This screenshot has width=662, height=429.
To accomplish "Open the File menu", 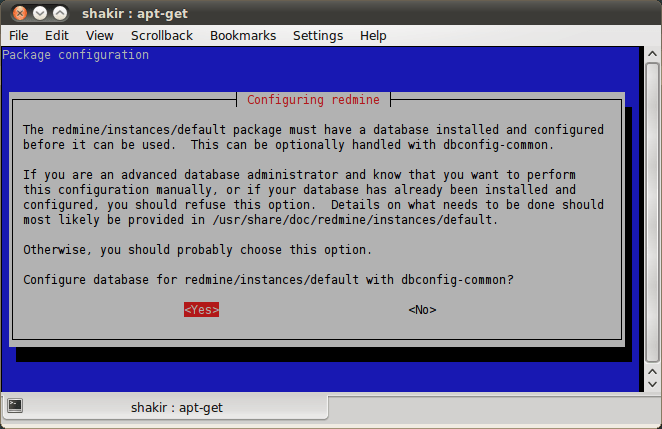I will pos(19,35).
